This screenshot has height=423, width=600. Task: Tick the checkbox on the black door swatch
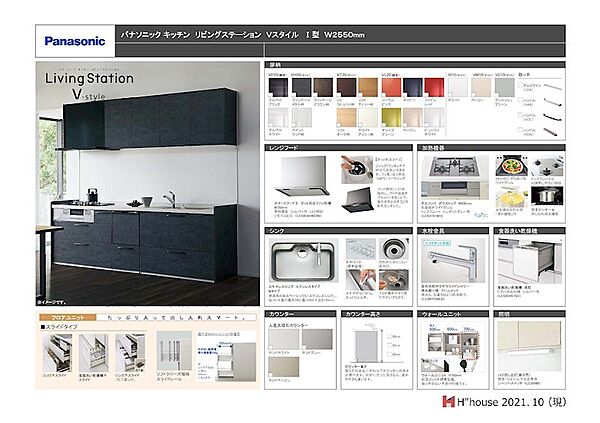271,95
